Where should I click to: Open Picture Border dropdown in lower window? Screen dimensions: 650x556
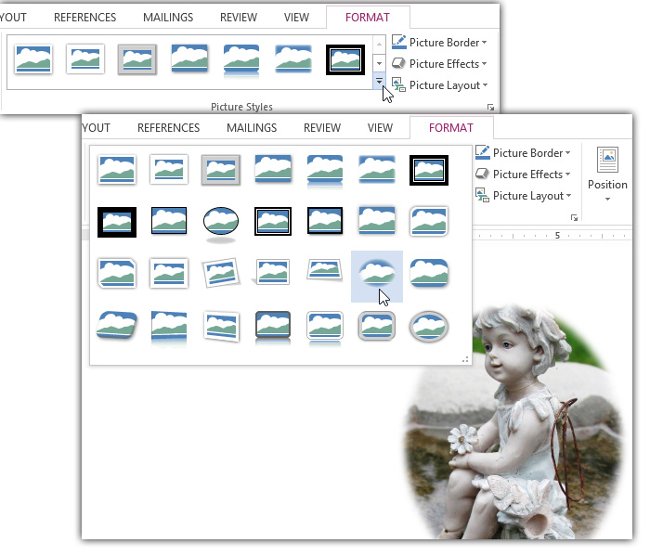[523, 153]
